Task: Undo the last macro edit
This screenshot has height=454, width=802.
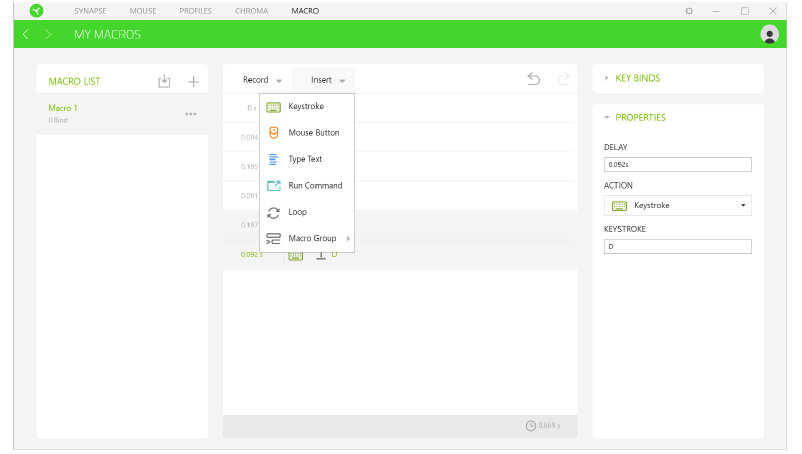Action: [533, 79]
